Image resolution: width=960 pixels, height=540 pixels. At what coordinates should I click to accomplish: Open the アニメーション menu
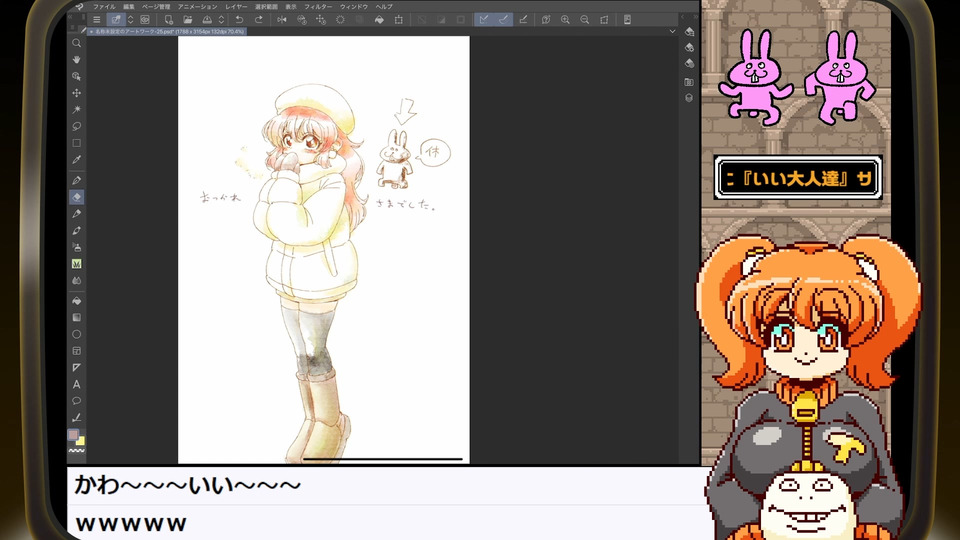point(197,7)
